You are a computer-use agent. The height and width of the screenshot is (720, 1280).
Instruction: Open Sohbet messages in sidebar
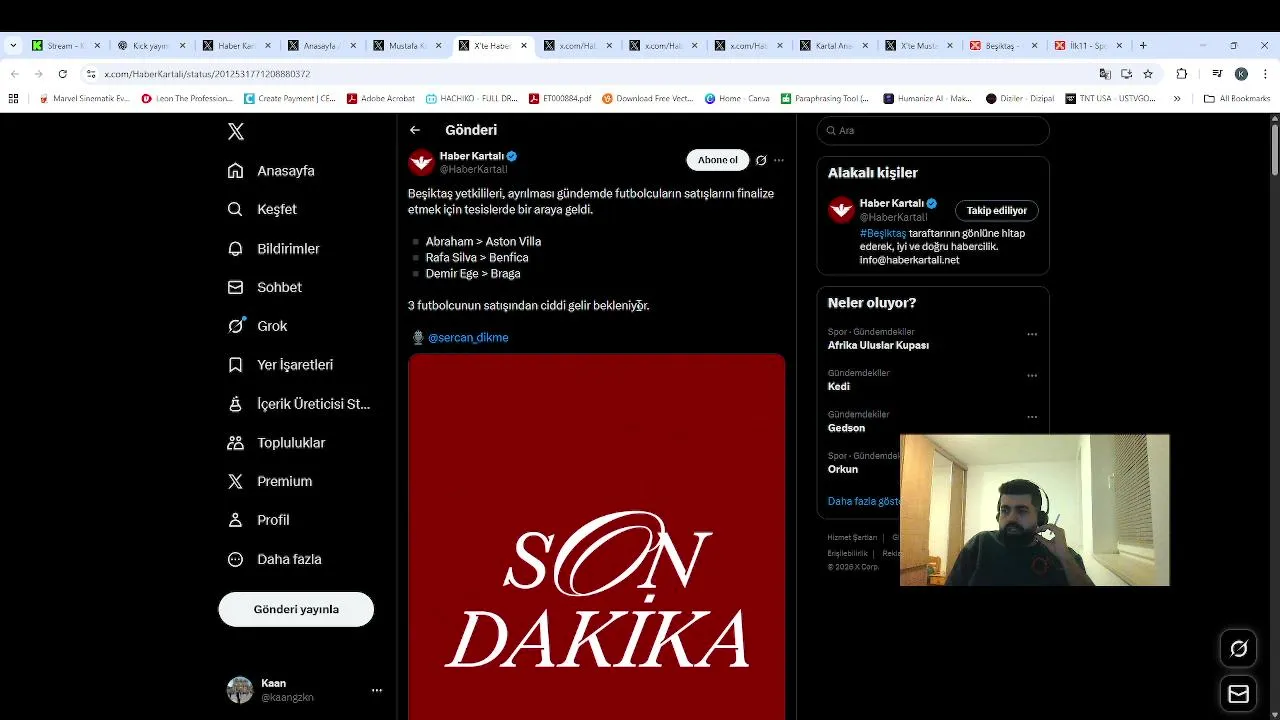point(265,287)
